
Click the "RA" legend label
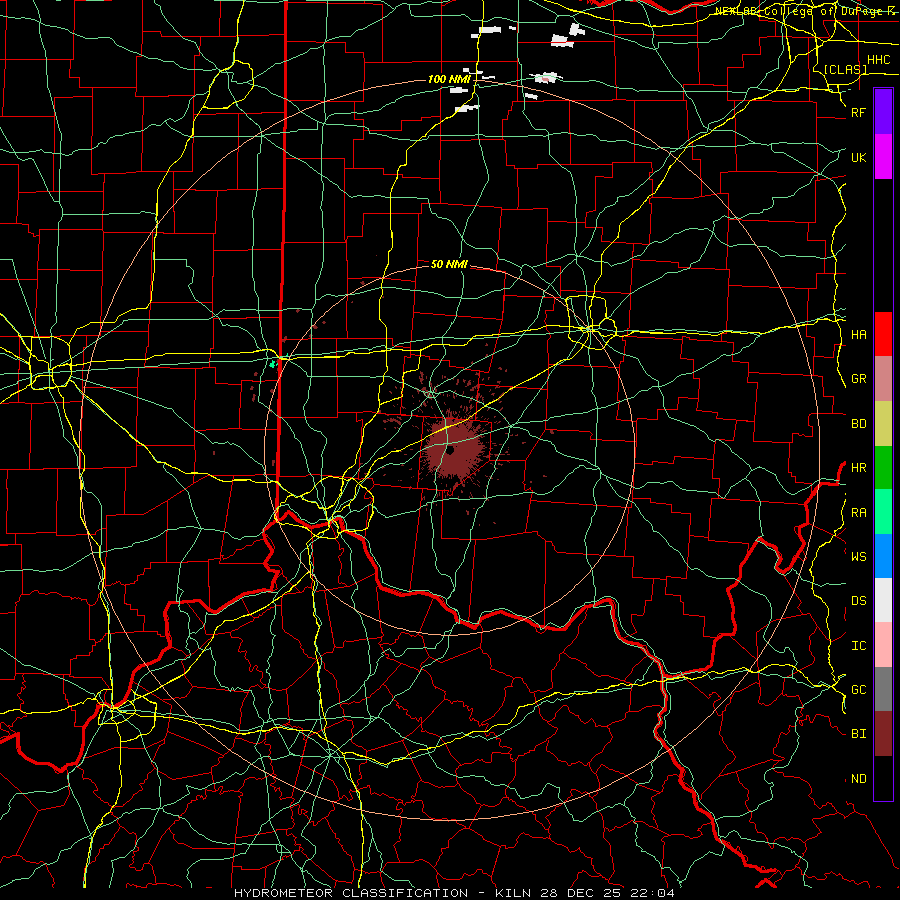click(x=858, y=513)
